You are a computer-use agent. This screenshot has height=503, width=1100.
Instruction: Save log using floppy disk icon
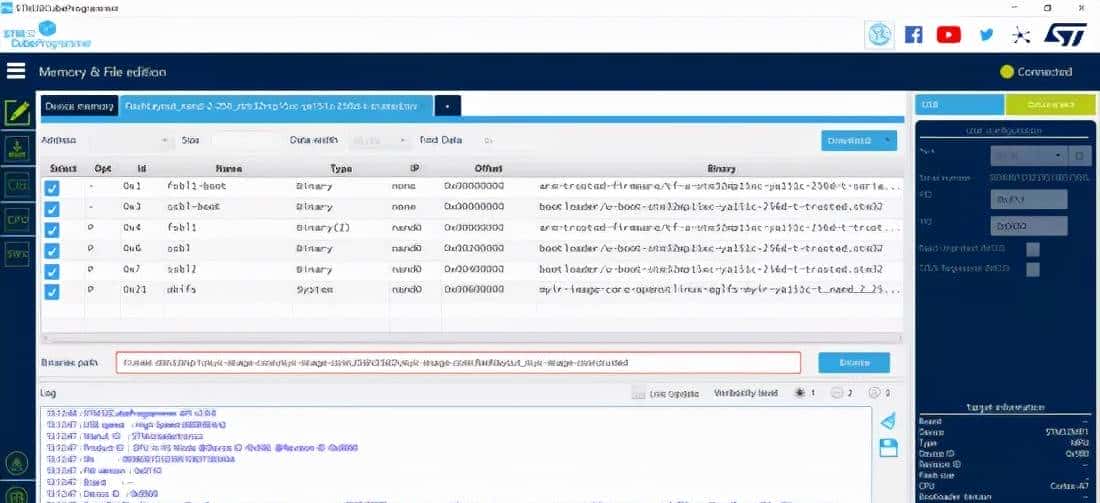click(887, 448)
